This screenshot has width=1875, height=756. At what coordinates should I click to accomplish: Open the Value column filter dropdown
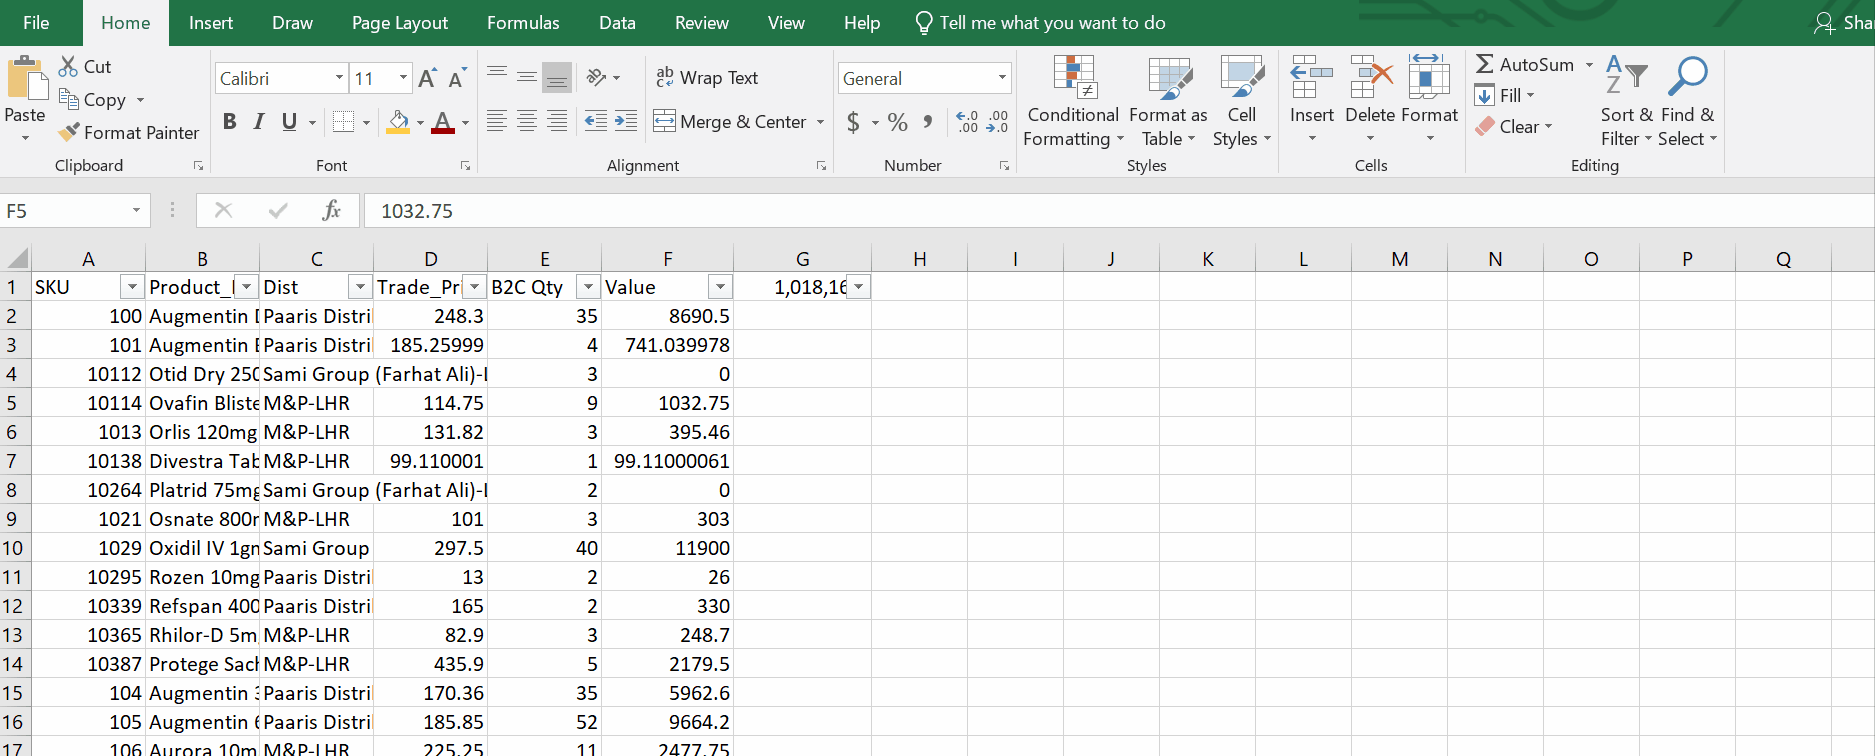[x=720, y=287]
